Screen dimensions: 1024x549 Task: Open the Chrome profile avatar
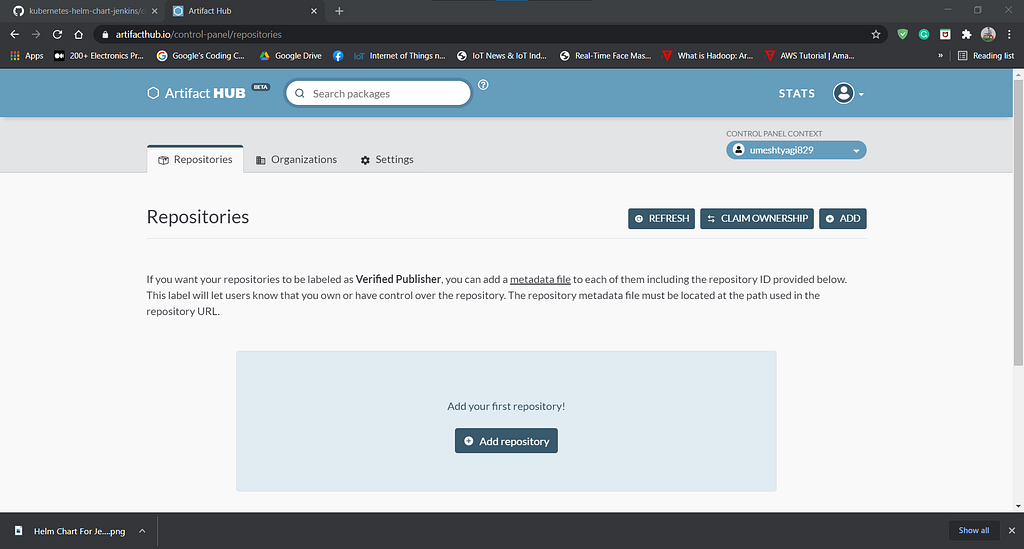(x=988, y=35)
